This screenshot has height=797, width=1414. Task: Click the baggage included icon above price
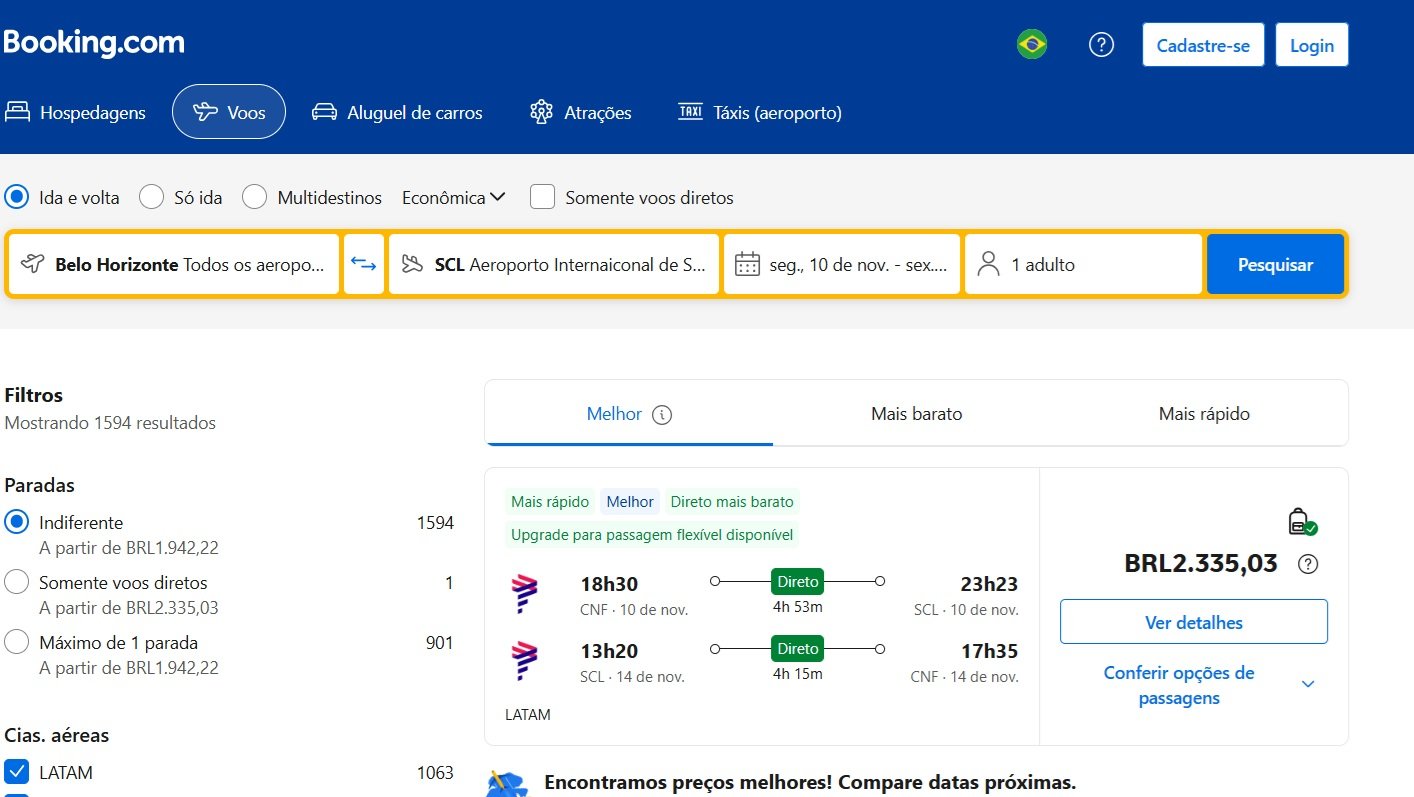(1302, 522)
